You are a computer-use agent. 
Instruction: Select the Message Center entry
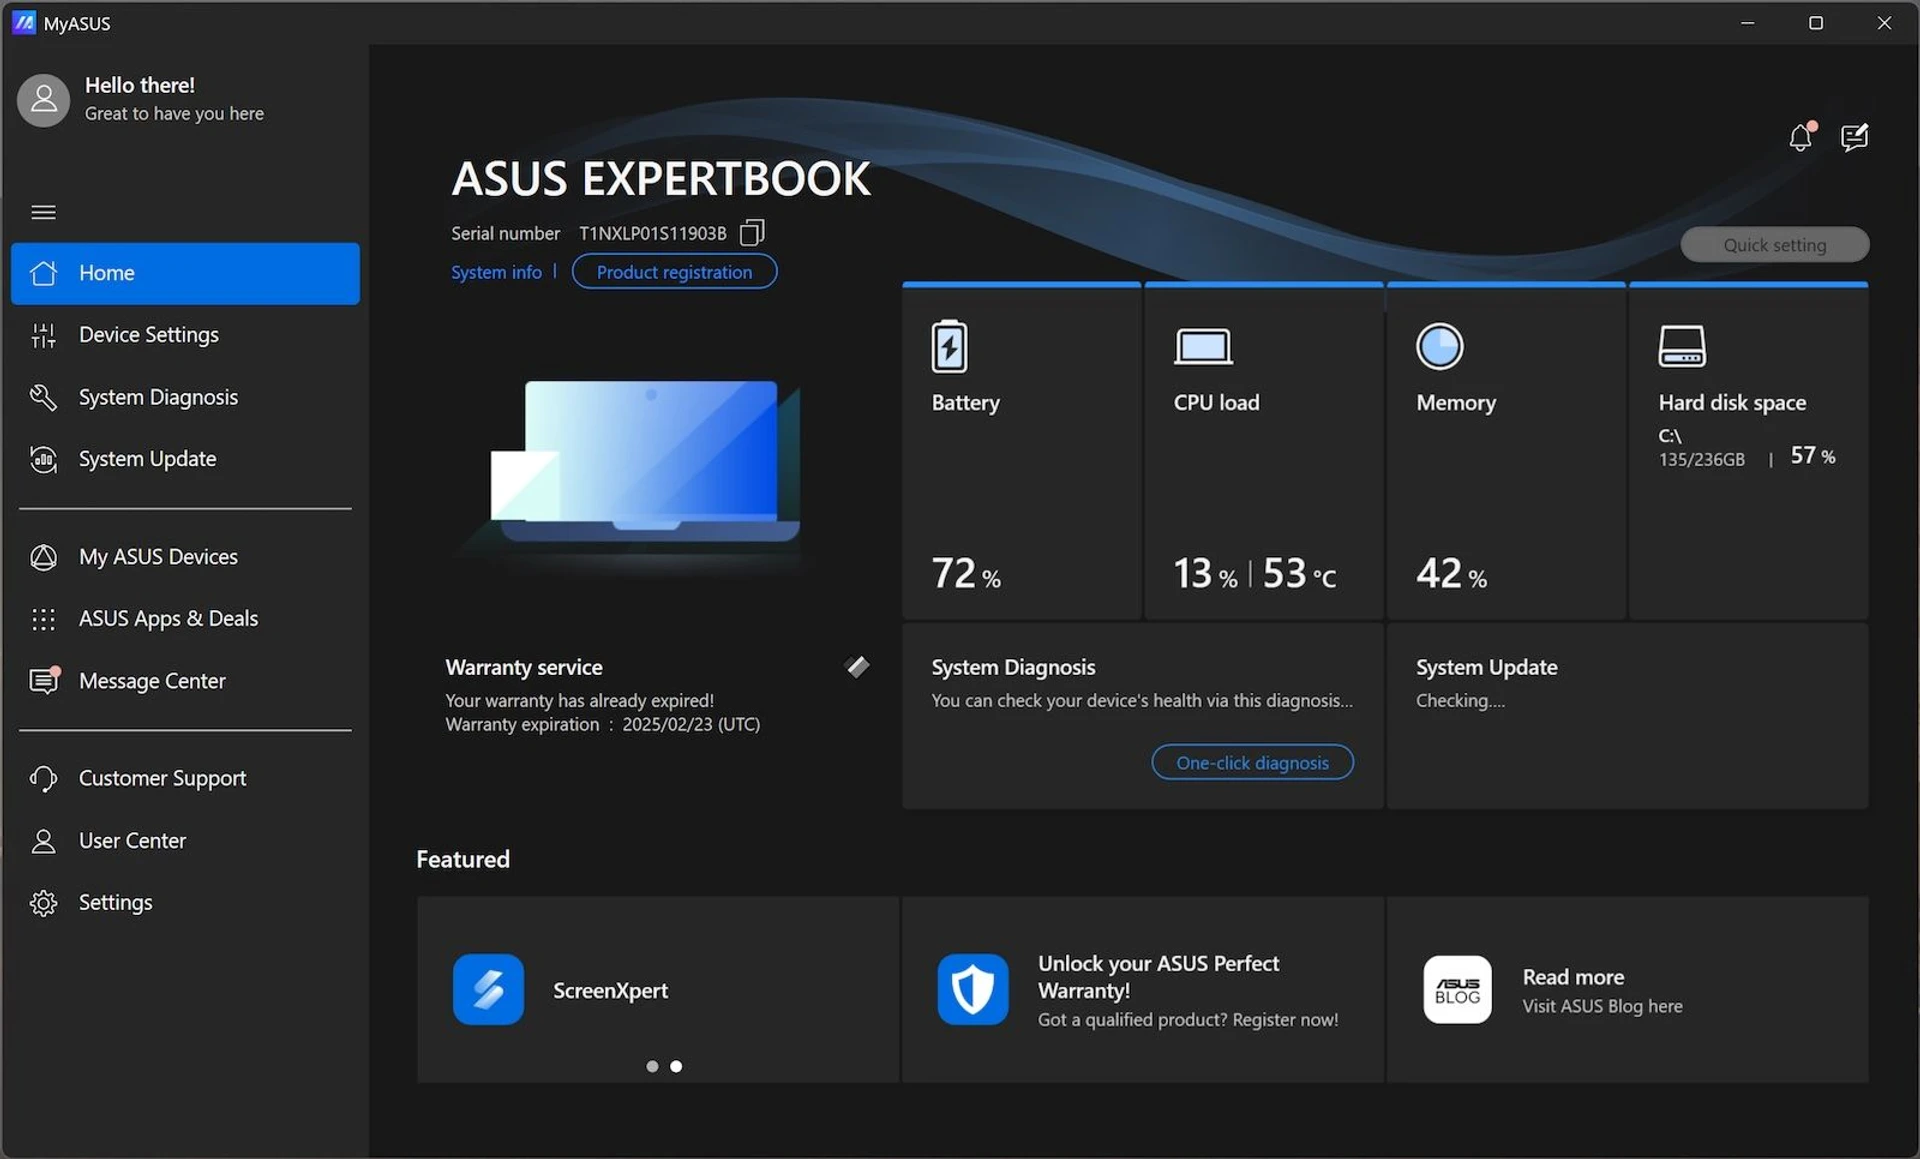click(185, 681)
